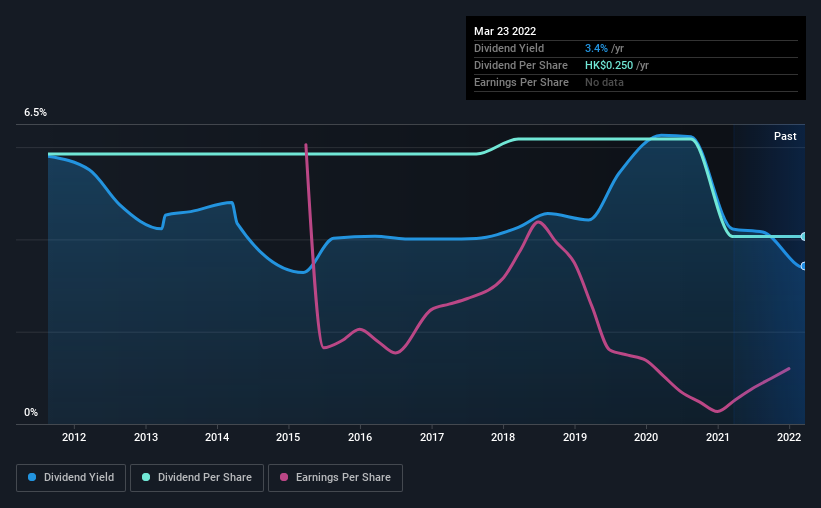
Task: Click the 0% y-axis label
Action: point(31,412)
